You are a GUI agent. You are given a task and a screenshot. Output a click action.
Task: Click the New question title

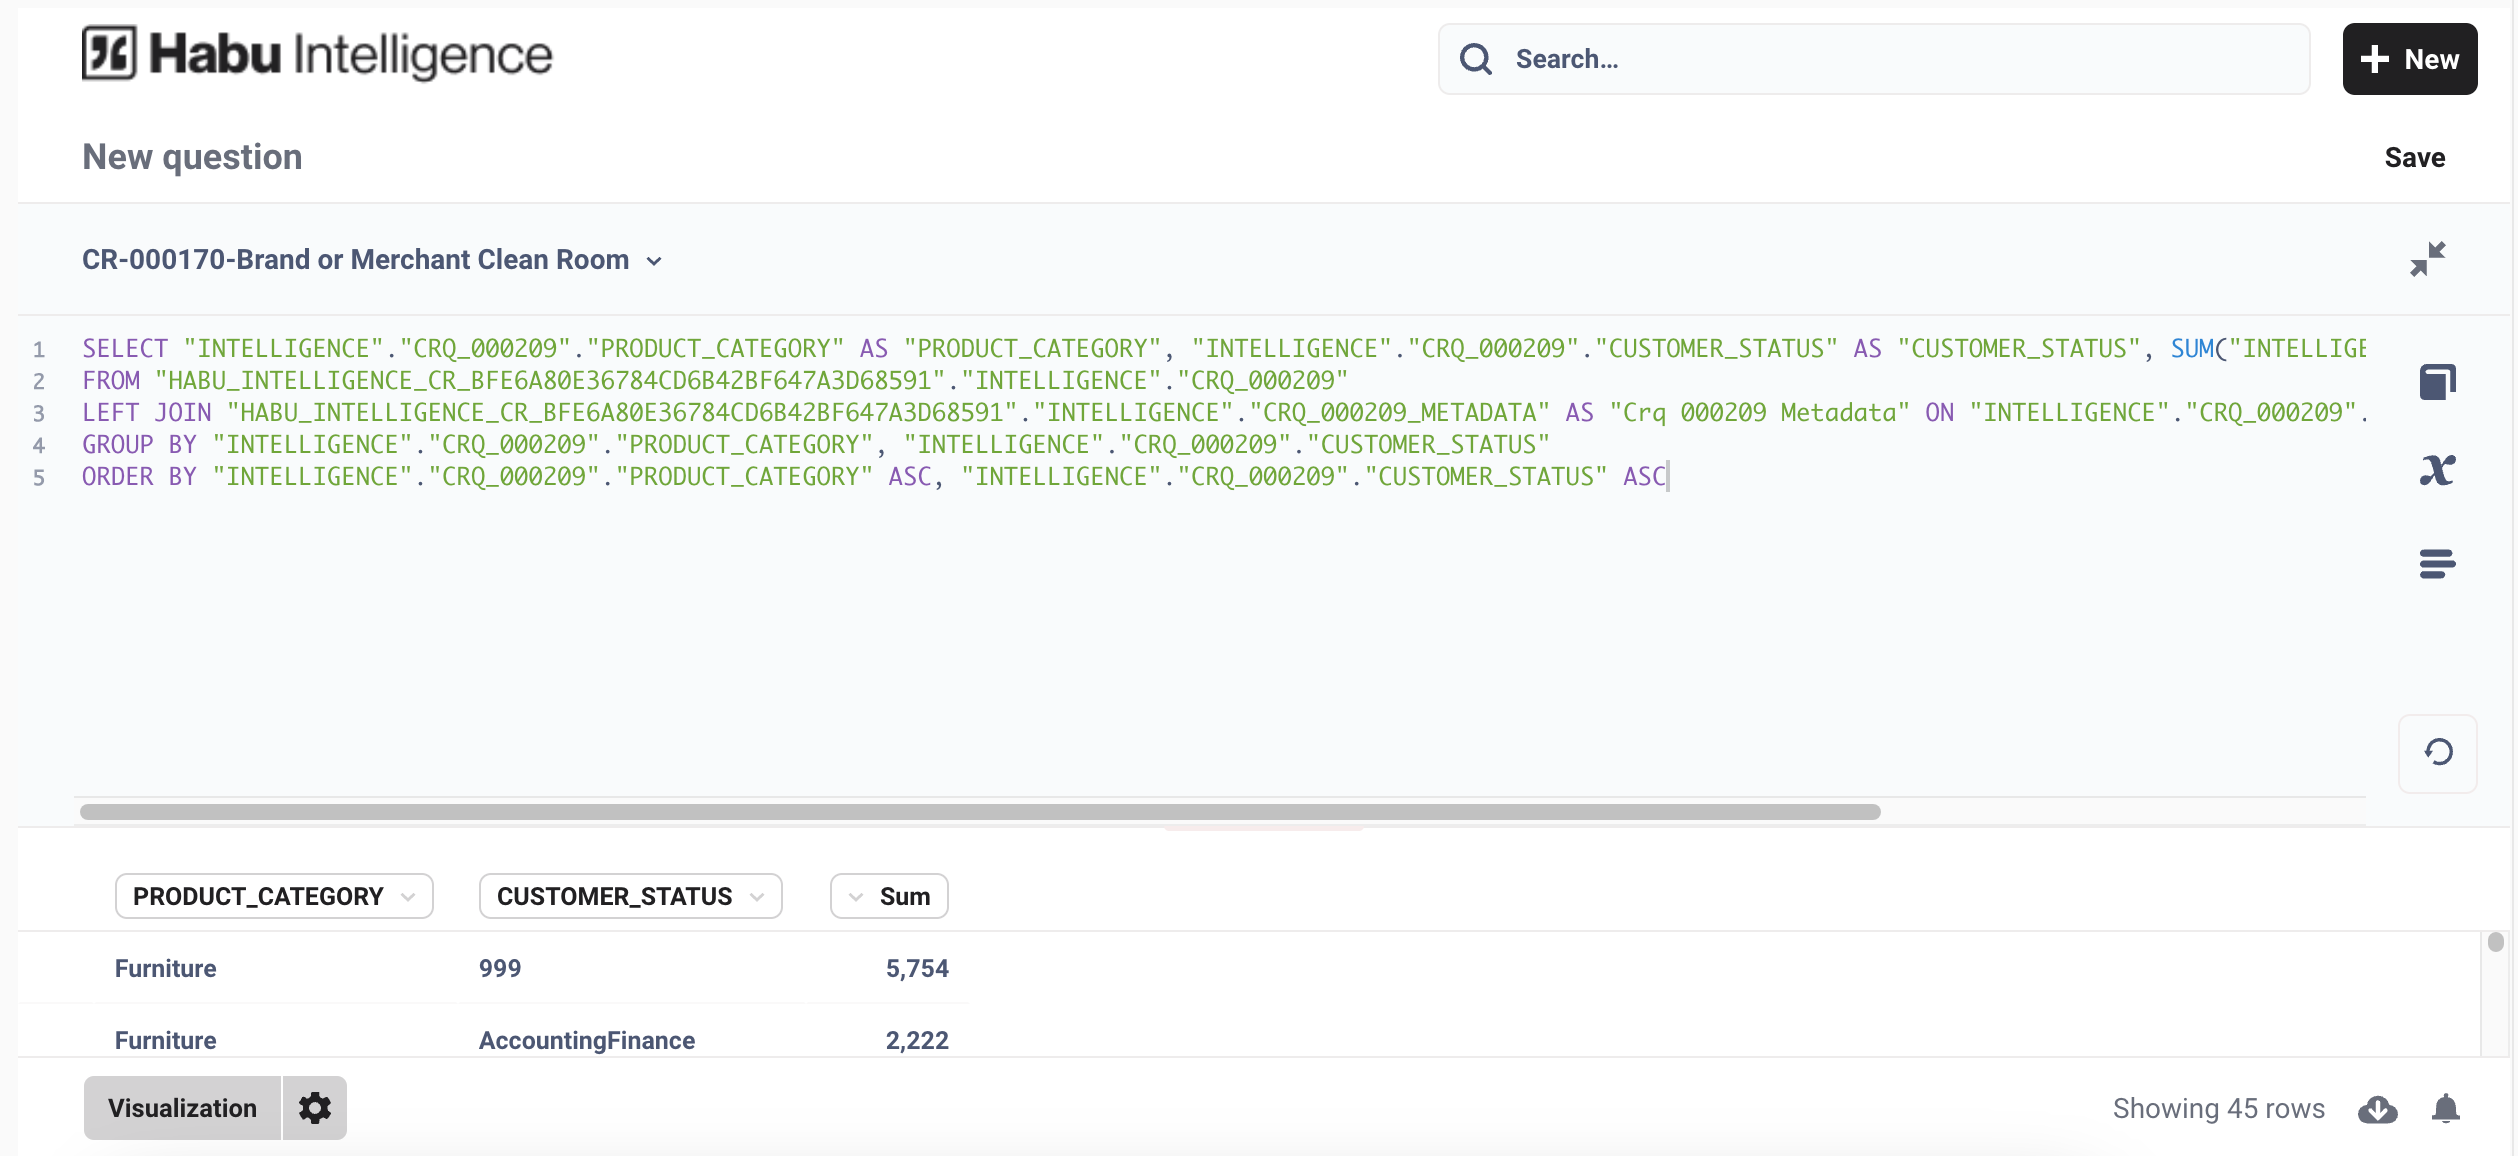click(x=192, y=157)
